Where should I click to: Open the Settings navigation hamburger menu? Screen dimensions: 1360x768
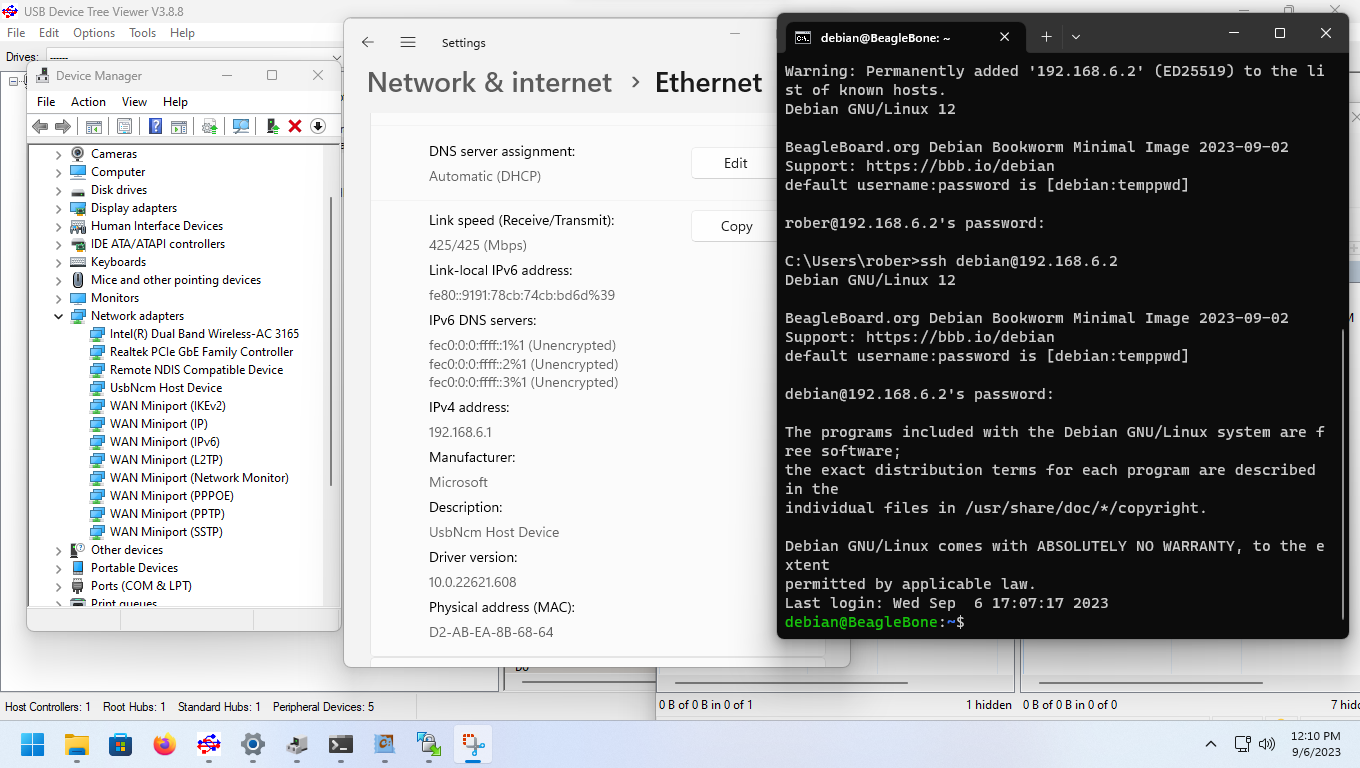pyautogui.click(x=408, y=42)
